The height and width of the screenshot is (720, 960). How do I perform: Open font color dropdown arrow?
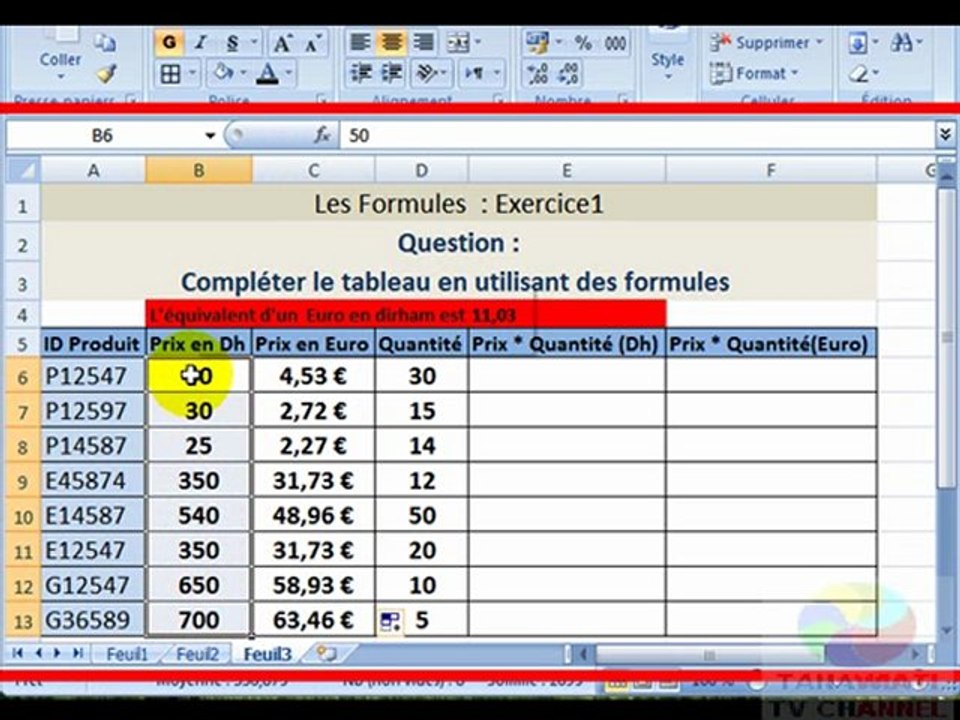click(288, 74)
